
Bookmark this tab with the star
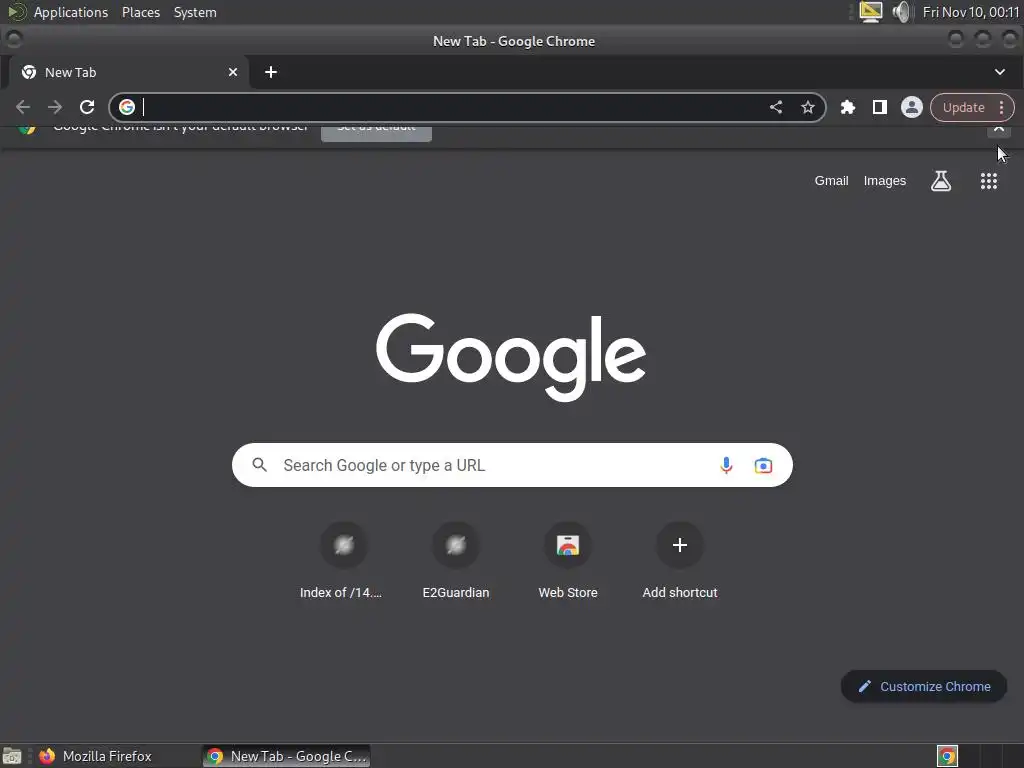(808, 107)
